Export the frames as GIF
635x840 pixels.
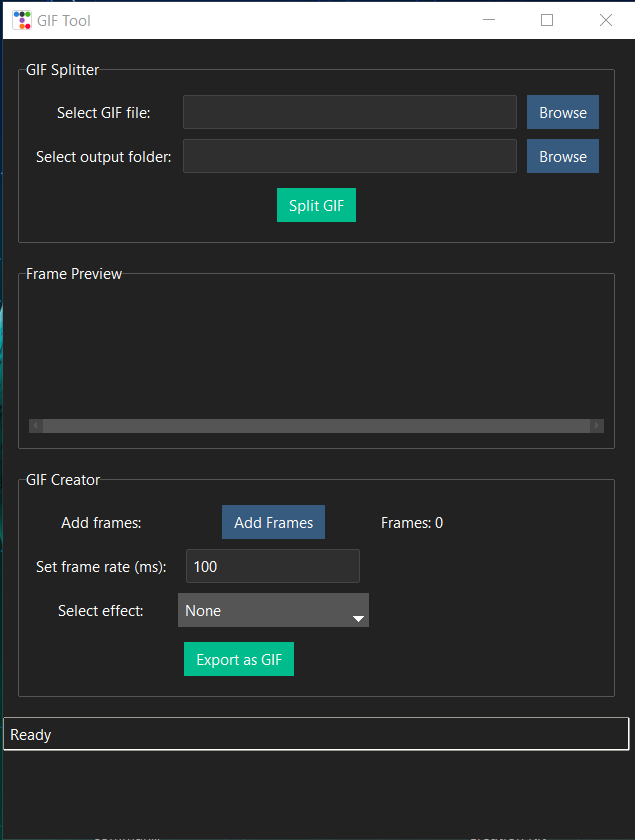point(238,659)
